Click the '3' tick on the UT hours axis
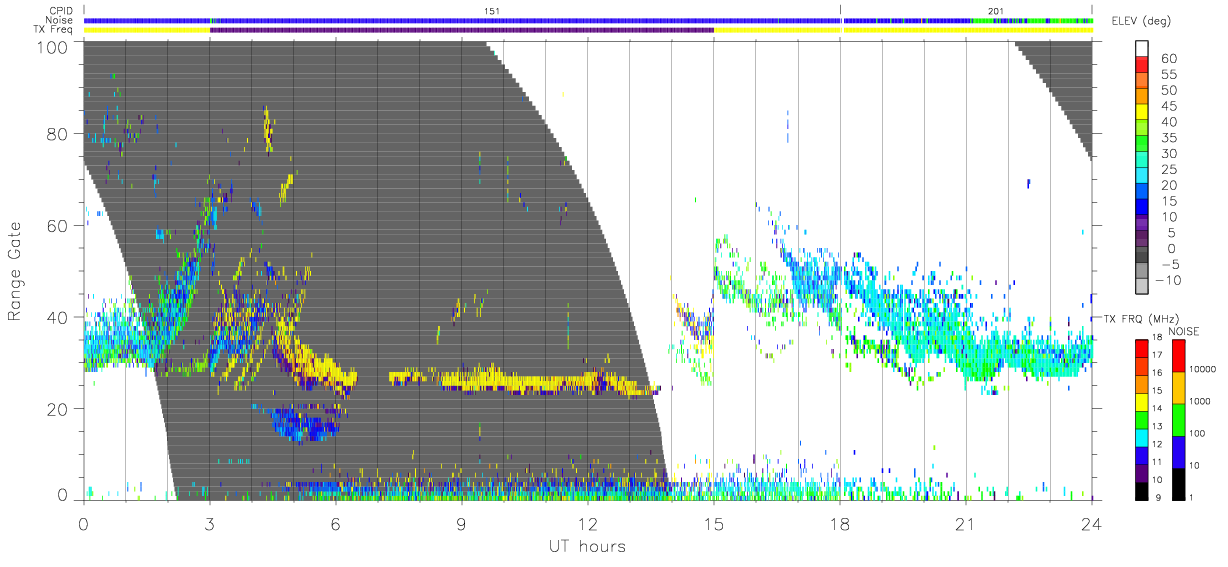Viewport: 1228px width, 567px height. click(x=209, y=523)
